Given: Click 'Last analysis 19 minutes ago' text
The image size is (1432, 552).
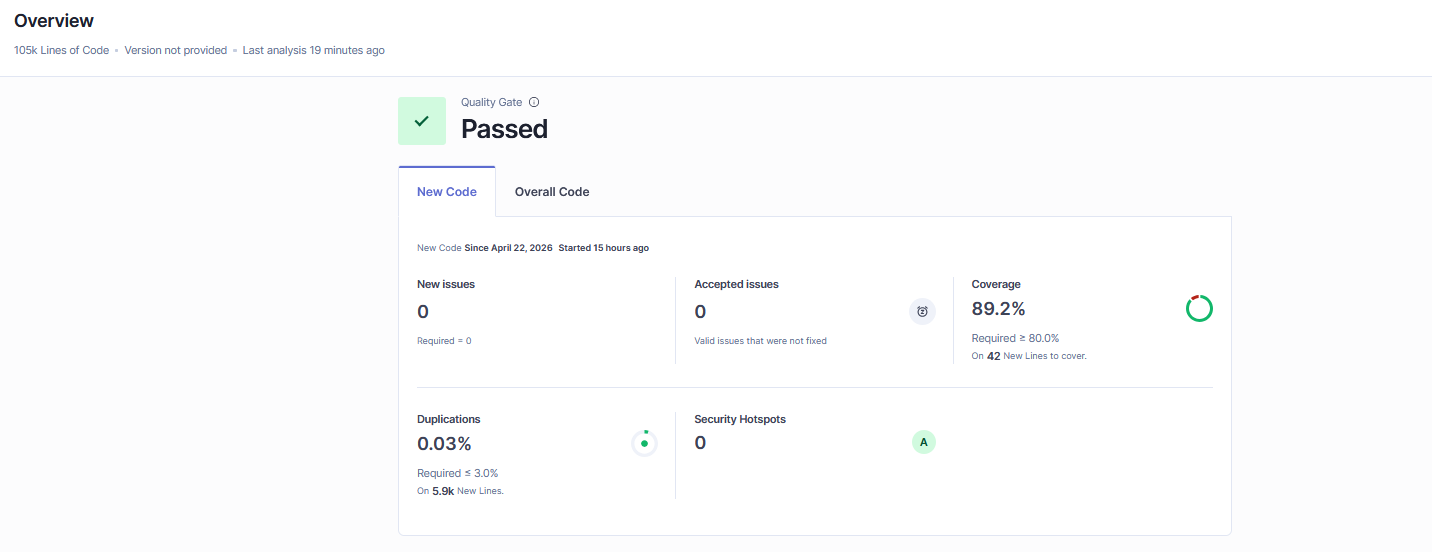Looking at the screenshot, I should pyautogui.click(x=314, y=50).
